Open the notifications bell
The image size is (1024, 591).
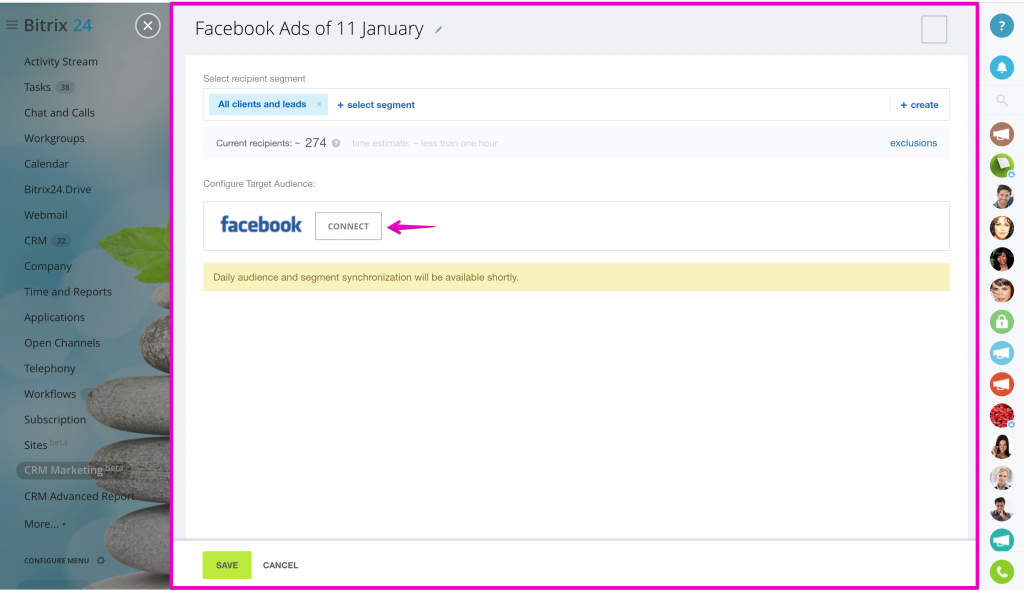1001,67
